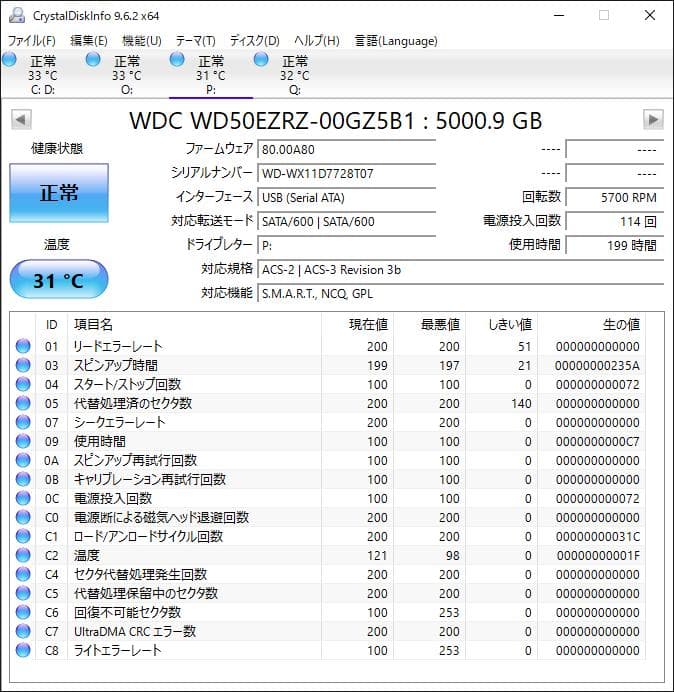
Task: Click the firmware field 80.00A80
Action: [346, 149]
